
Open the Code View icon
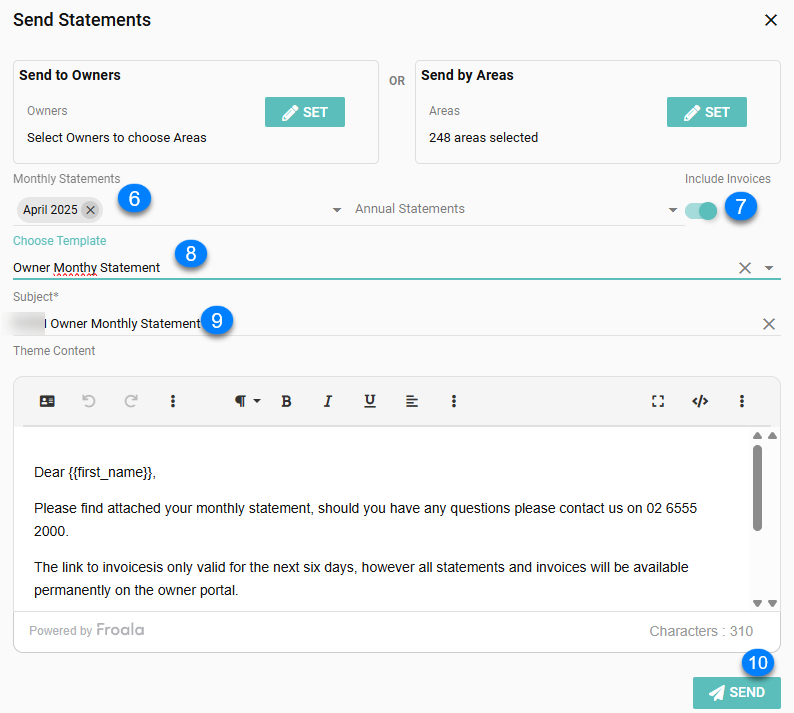point(700,401)
